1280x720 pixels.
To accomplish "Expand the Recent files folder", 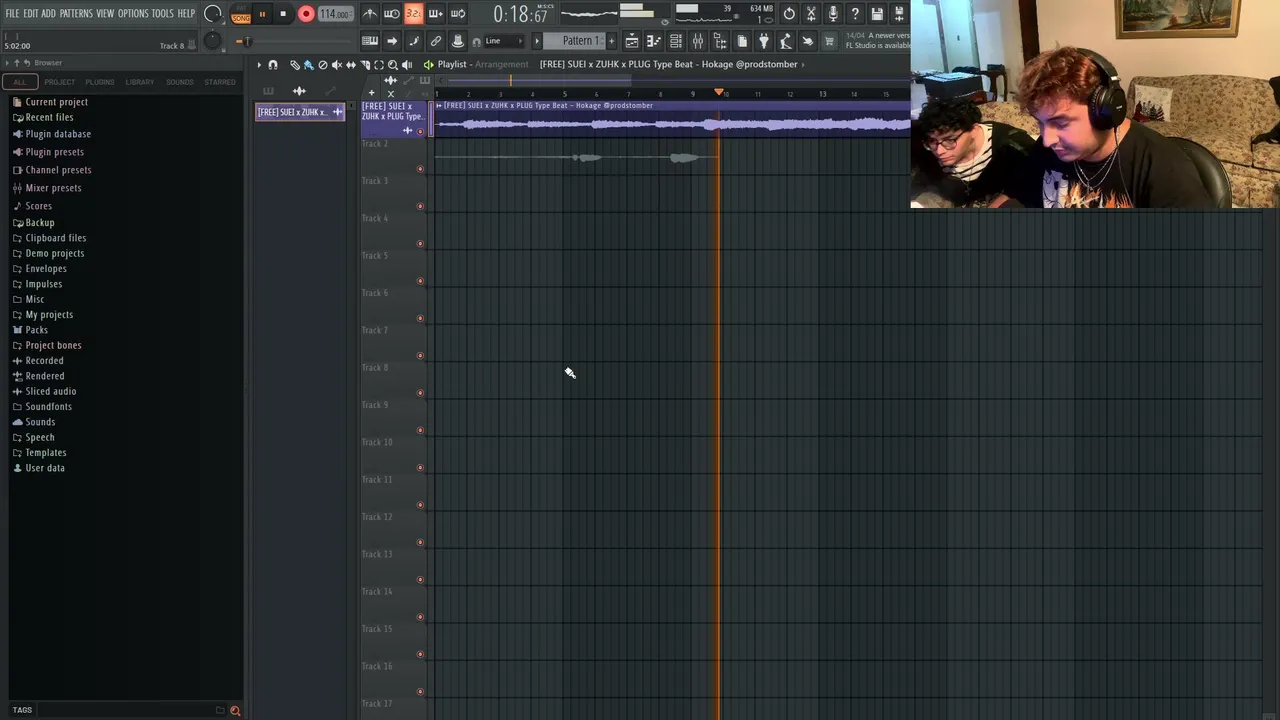I will 49,117.
